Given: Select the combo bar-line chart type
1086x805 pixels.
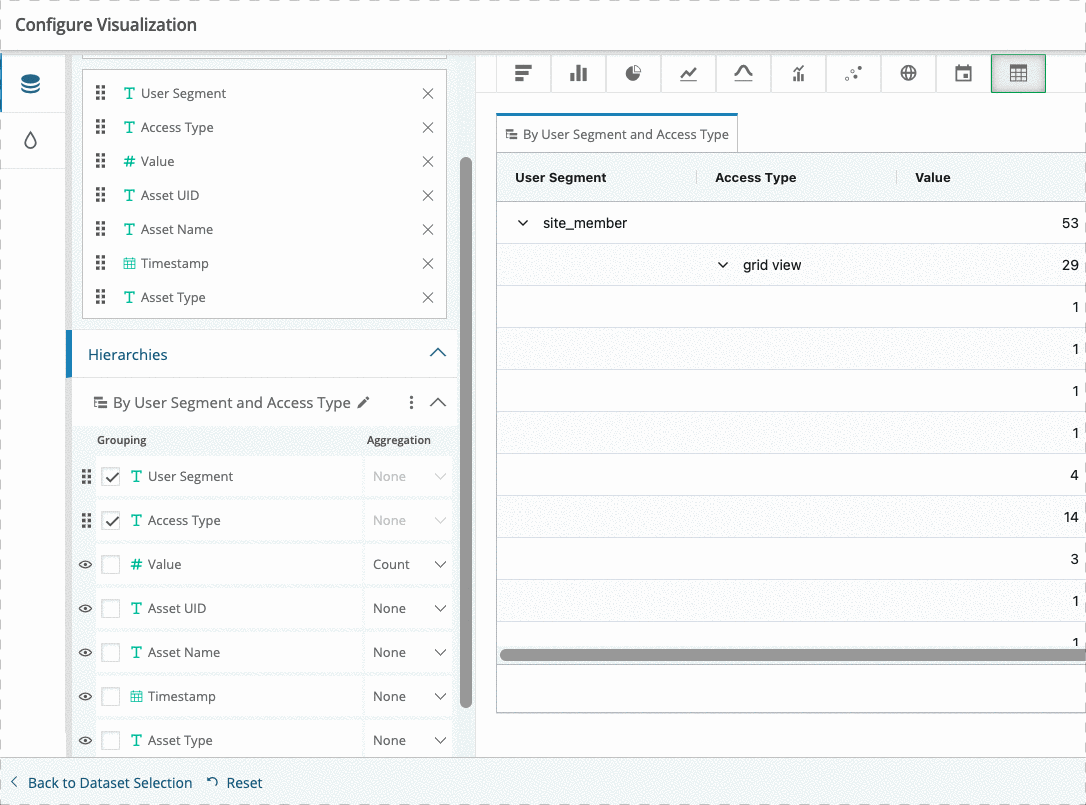Looking at the screenshot, I should (799, 73).
